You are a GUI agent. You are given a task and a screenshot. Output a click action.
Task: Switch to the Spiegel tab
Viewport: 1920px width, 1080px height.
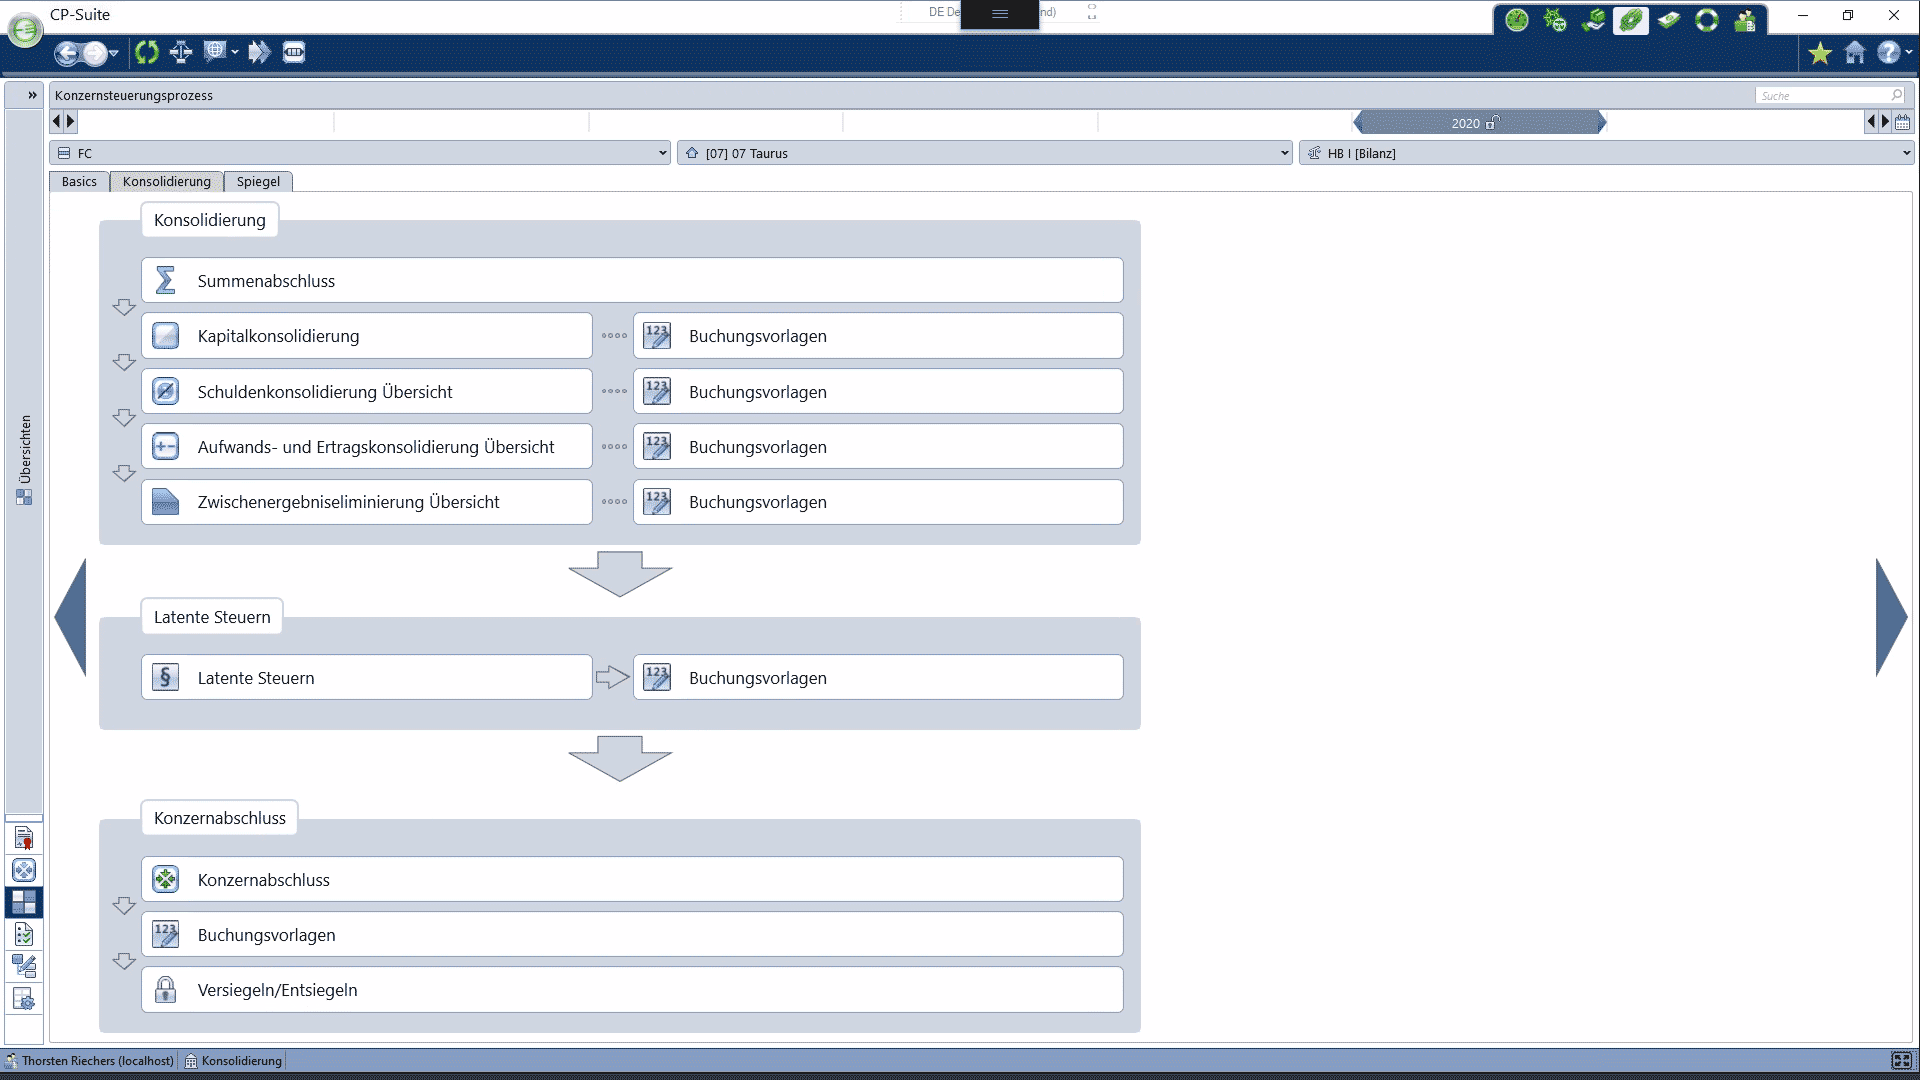(x=258, y=181)
